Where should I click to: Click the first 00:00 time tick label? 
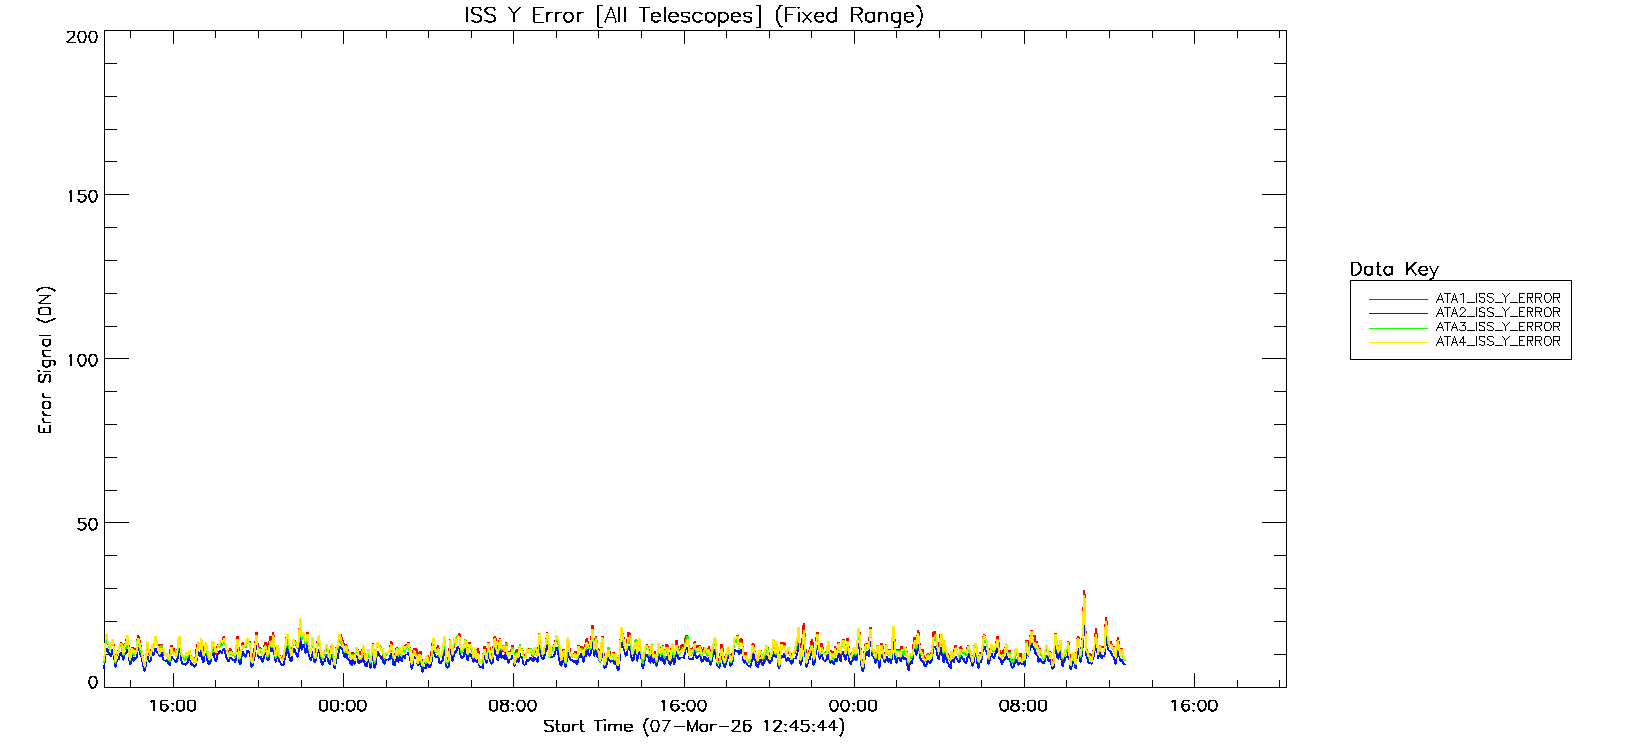click(342, 706)
